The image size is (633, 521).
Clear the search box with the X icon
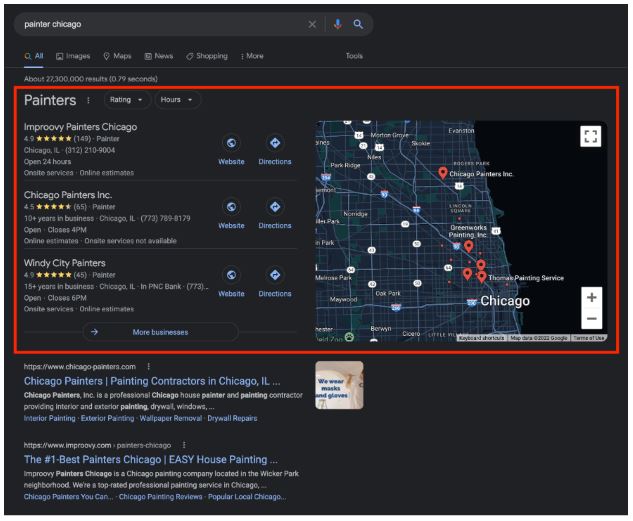point(312,24)
